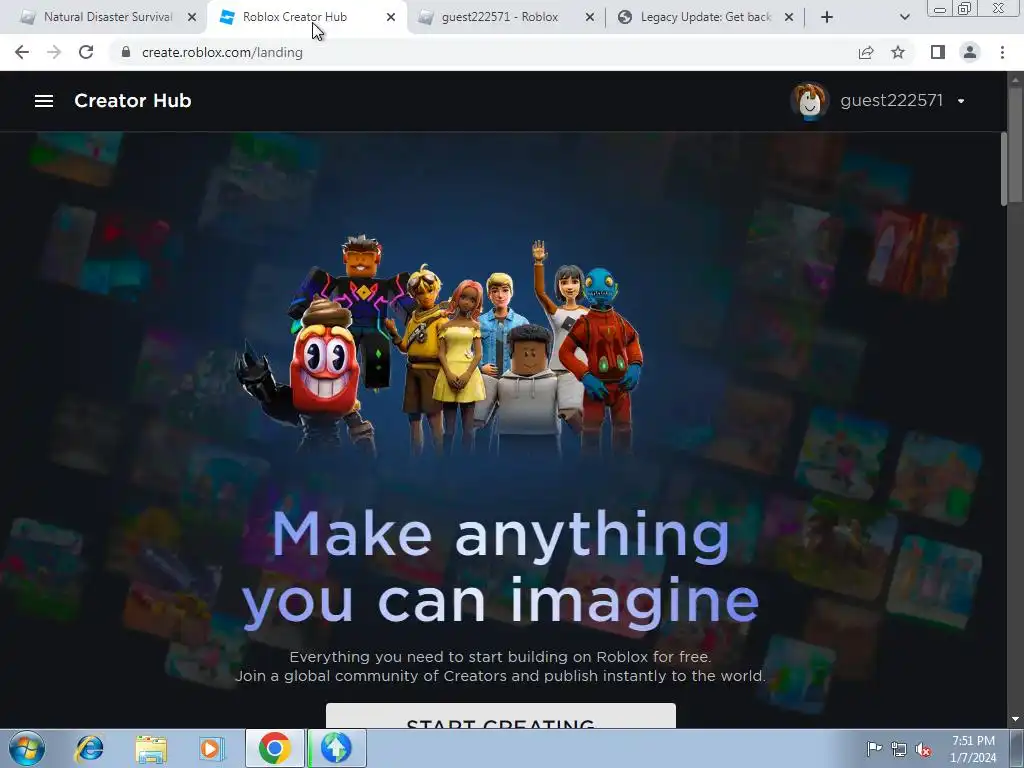Click the START CREATING button
The width and height of the screenshot is (1024, 768).
click(501, 717)
